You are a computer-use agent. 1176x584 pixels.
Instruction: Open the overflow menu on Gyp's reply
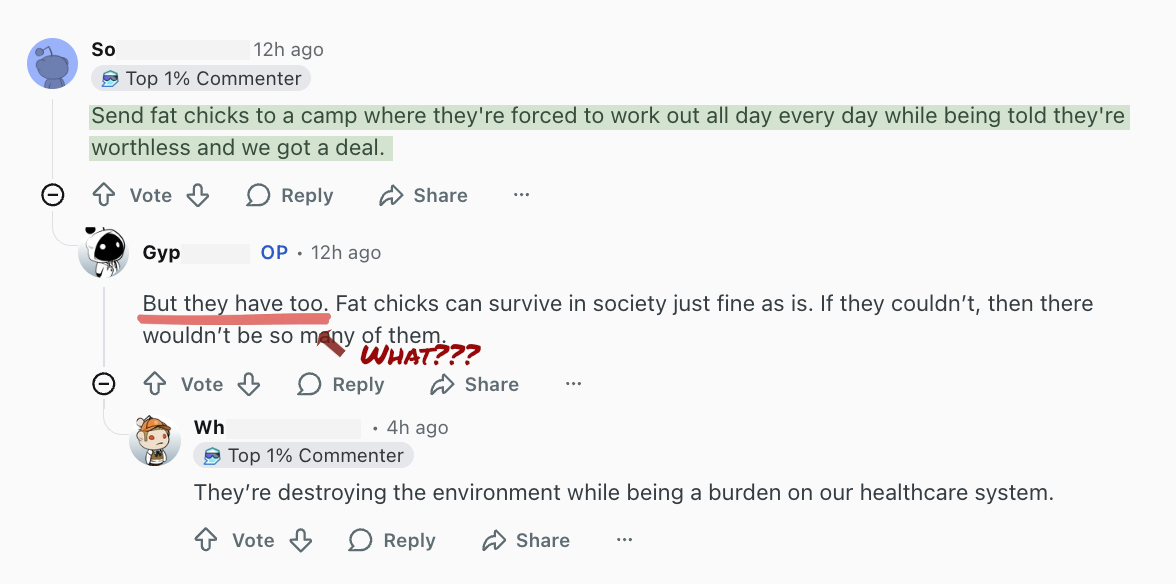(573, 384)
